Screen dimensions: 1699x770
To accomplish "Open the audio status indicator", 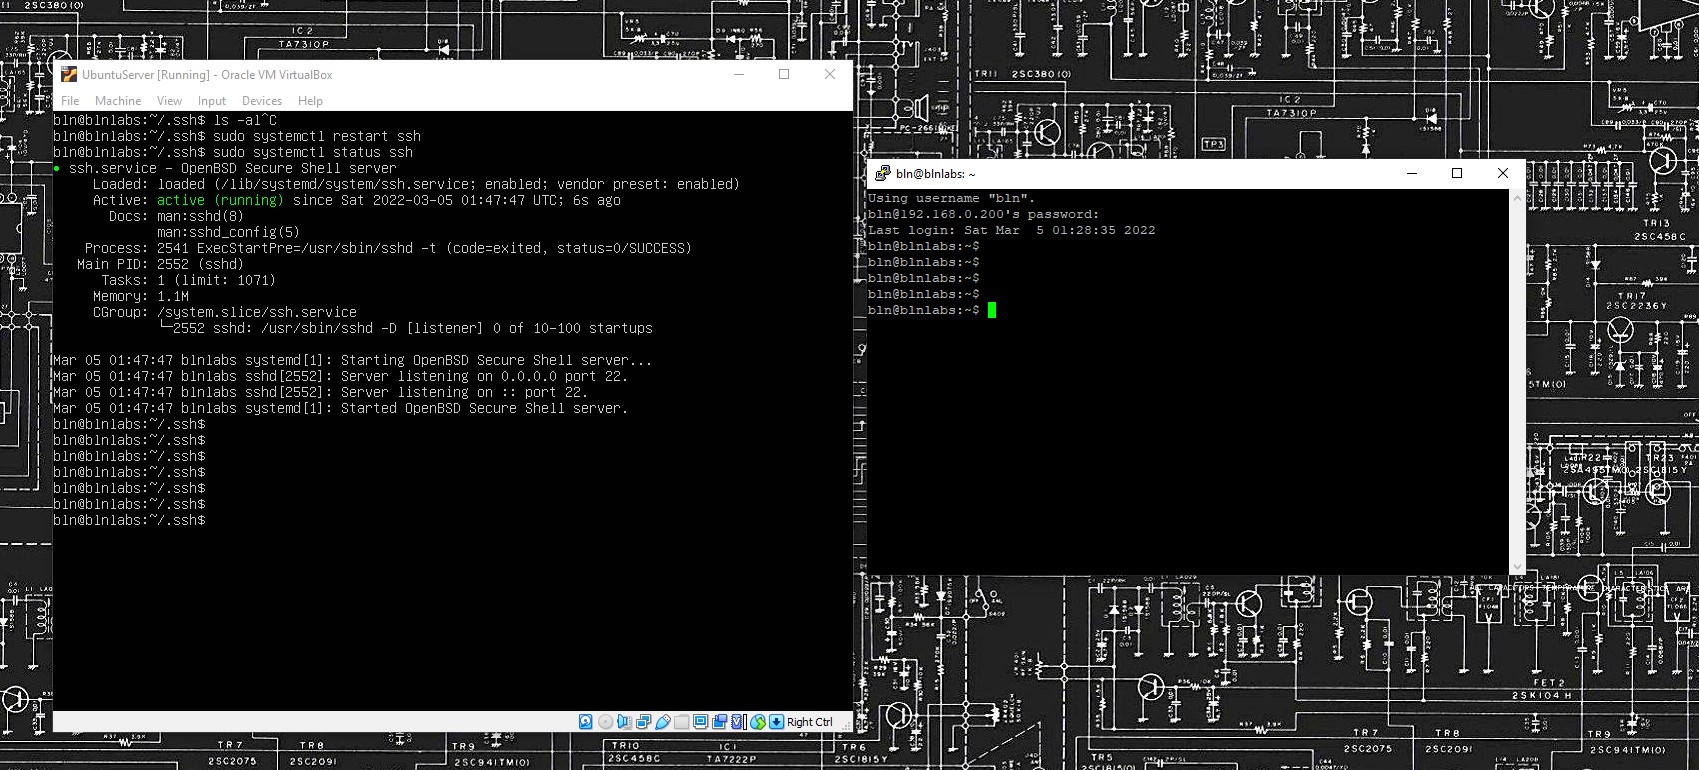I will (624, 722).
